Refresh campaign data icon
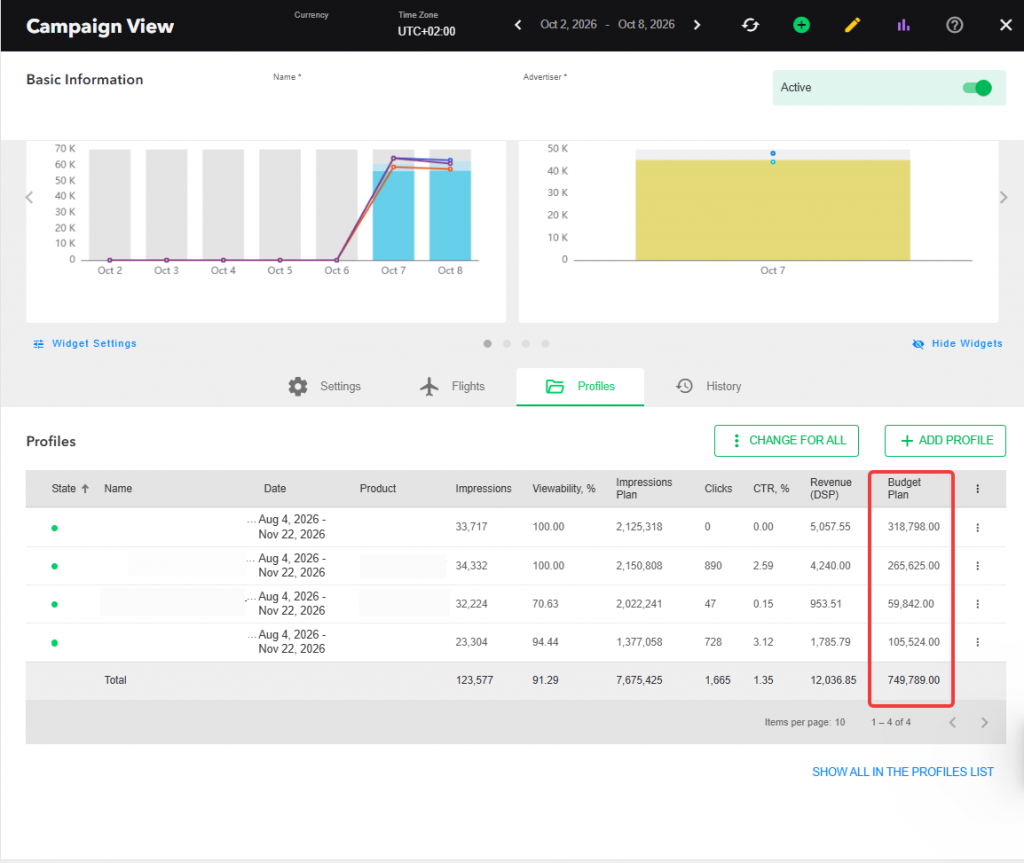This screenshot has width=1024, height=863. coord(750,25)
